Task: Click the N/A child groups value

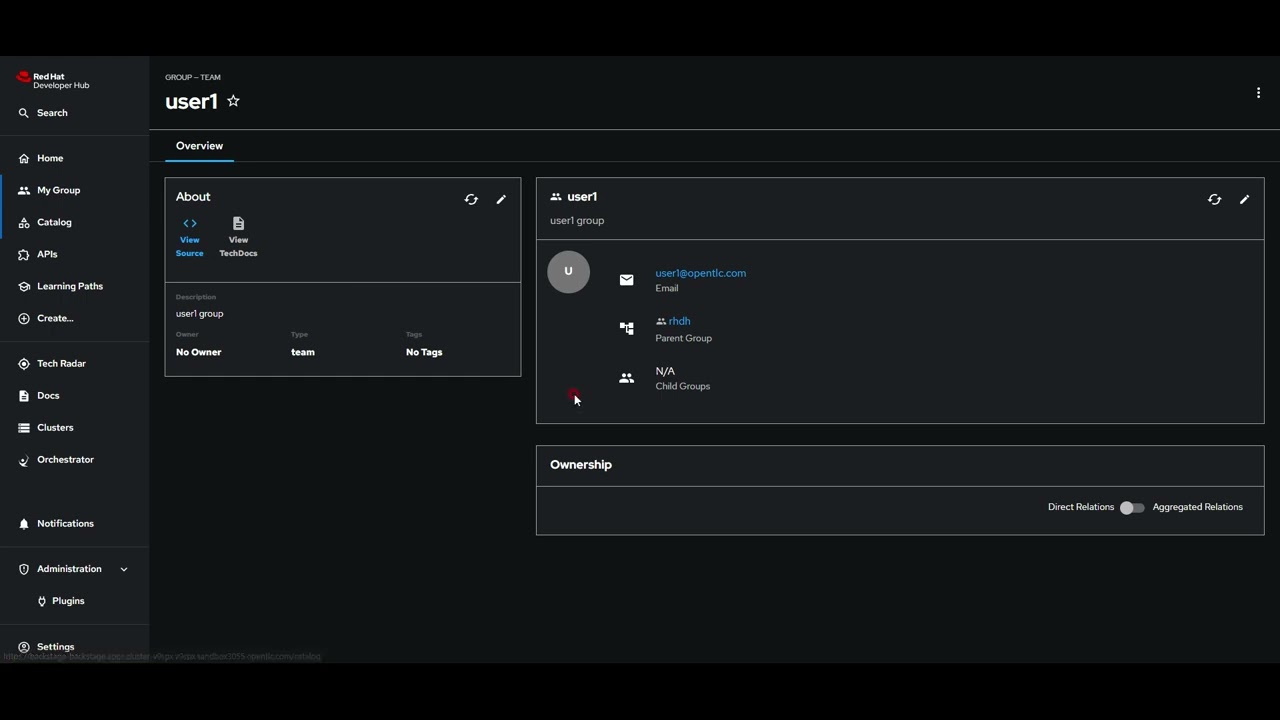Action: pyautogui.click(x=664, y=371)
